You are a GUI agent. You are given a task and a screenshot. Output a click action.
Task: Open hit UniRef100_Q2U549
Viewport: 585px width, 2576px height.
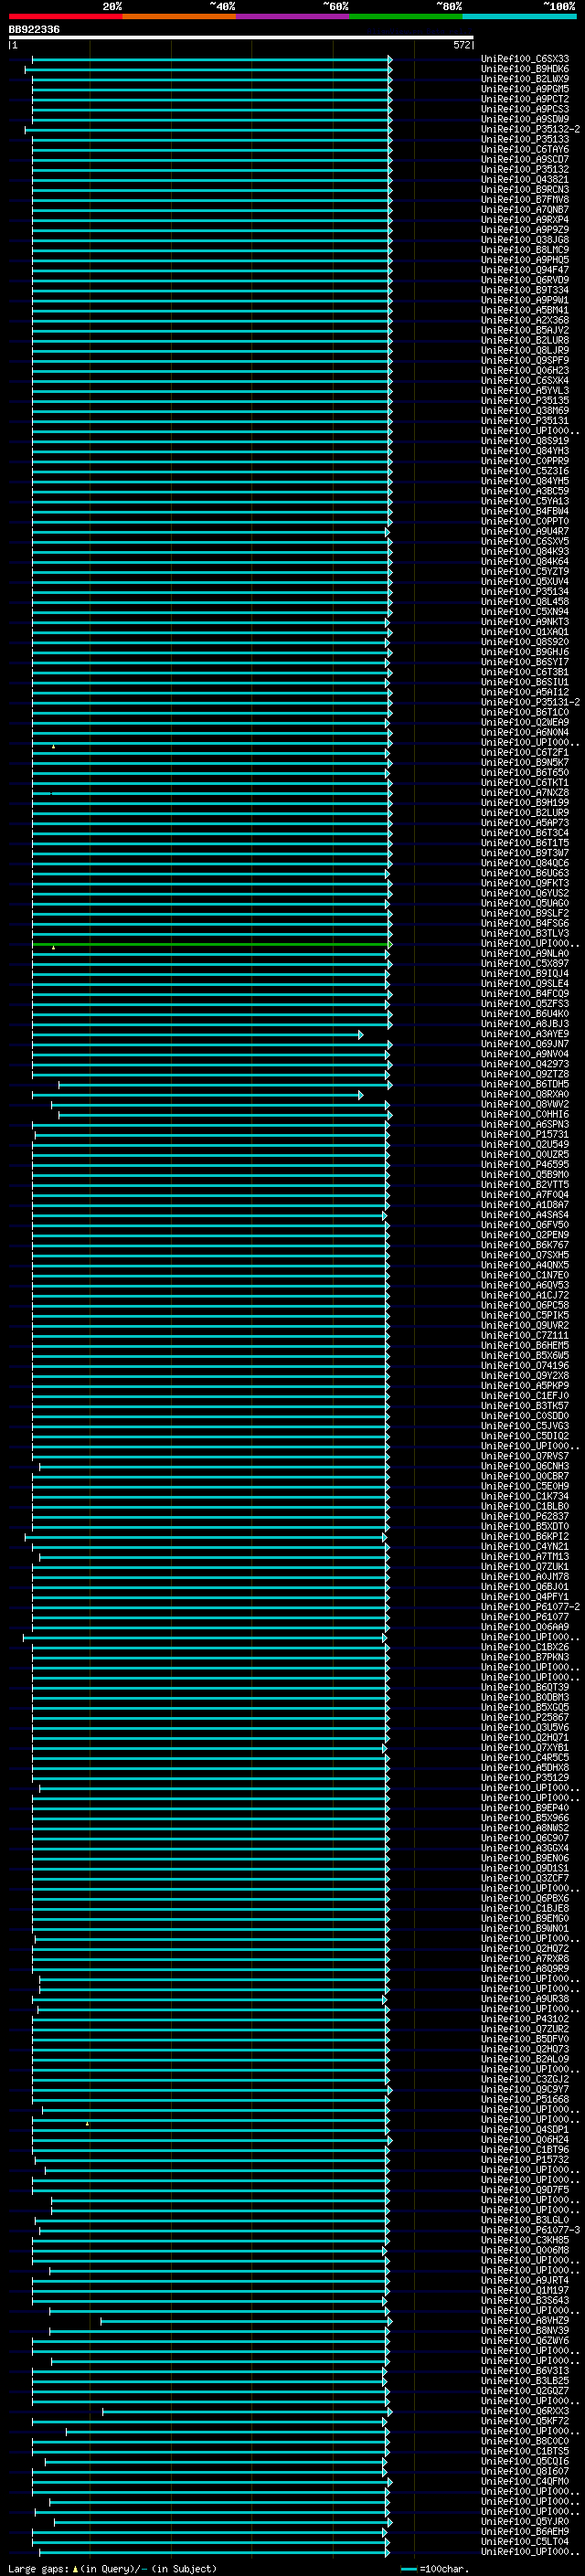524,1145
